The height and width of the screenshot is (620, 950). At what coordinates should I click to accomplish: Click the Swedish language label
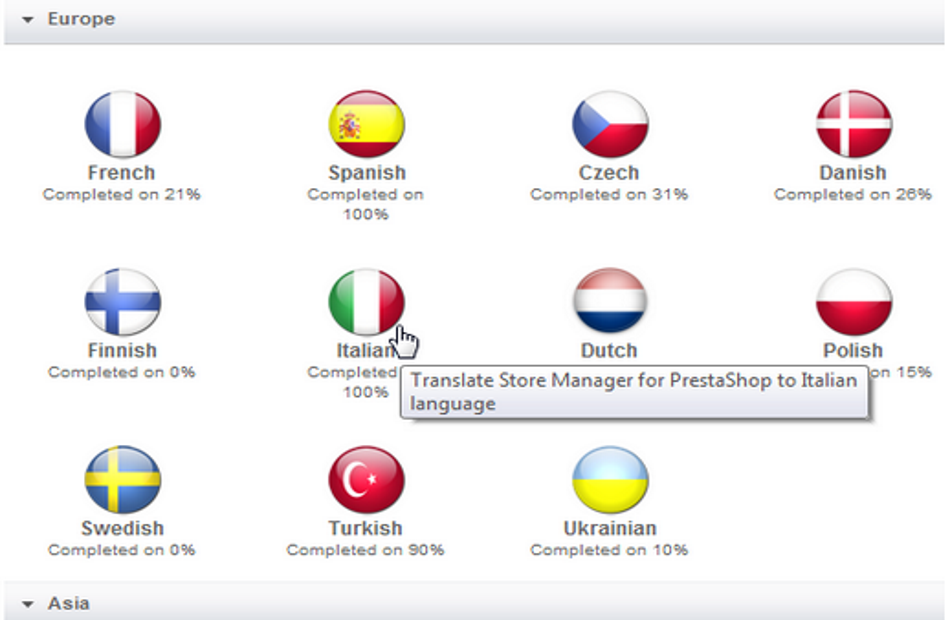pos(122,528)
